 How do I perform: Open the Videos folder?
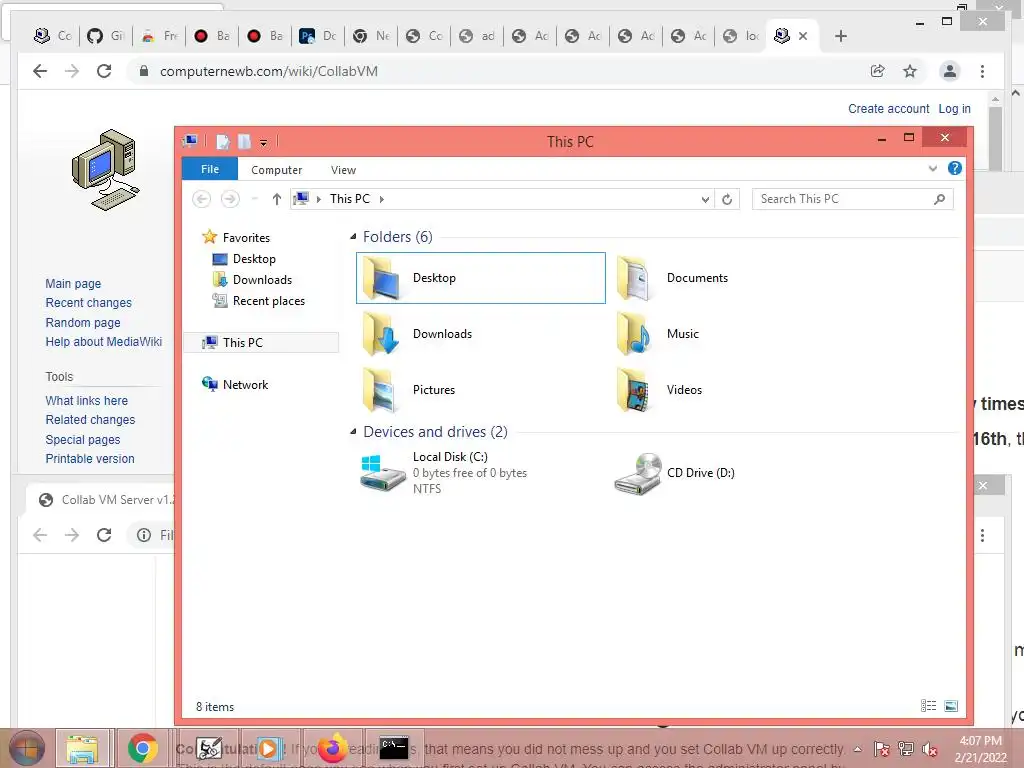coord(660,390)
